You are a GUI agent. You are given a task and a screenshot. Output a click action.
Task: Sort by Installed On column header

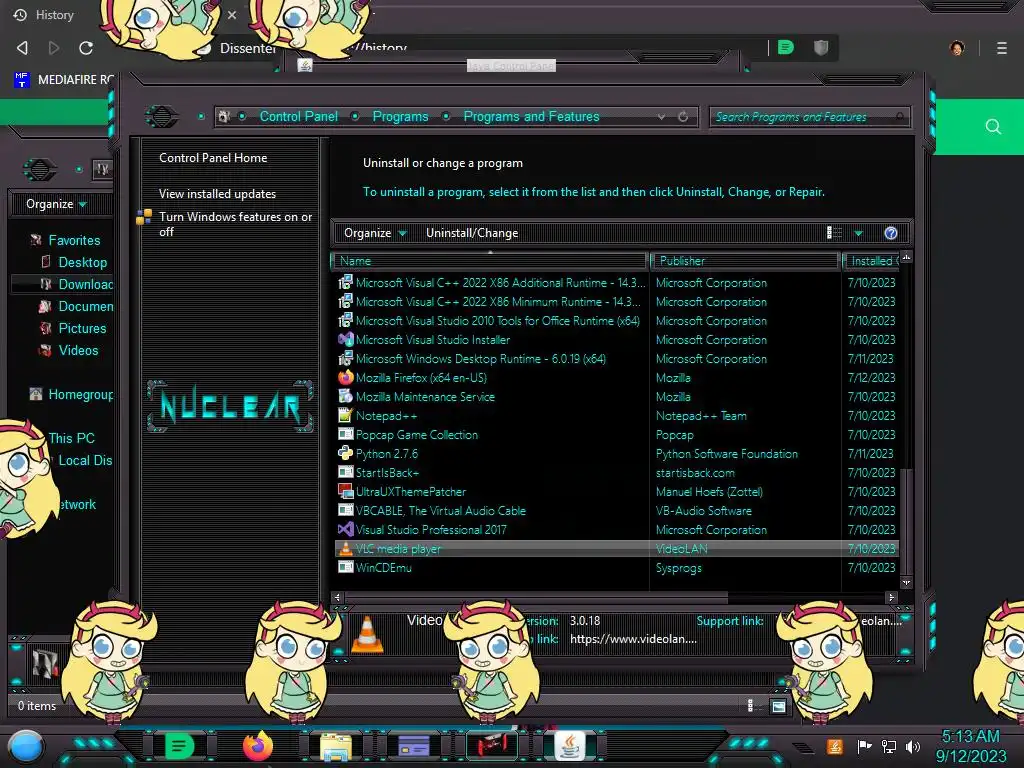pyautogui.click(x=871, y=261)
